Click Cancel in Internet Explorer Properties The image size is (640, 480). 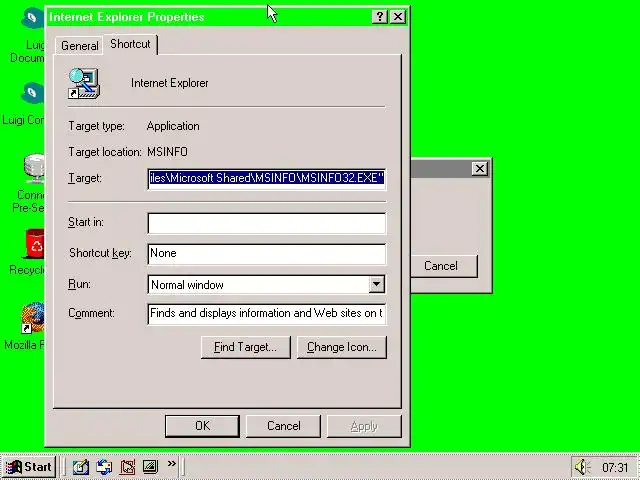[x=283, y=426]
